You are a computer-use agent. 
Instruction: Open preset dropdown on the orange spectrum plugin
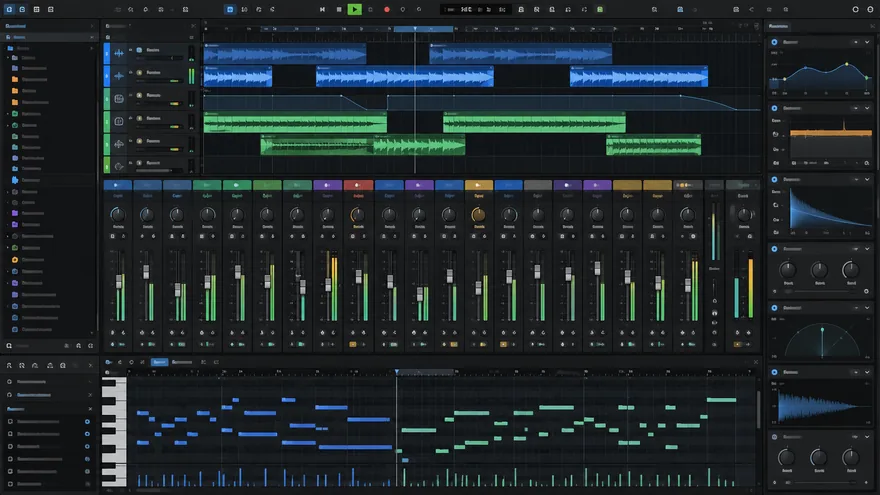(856, 108)
